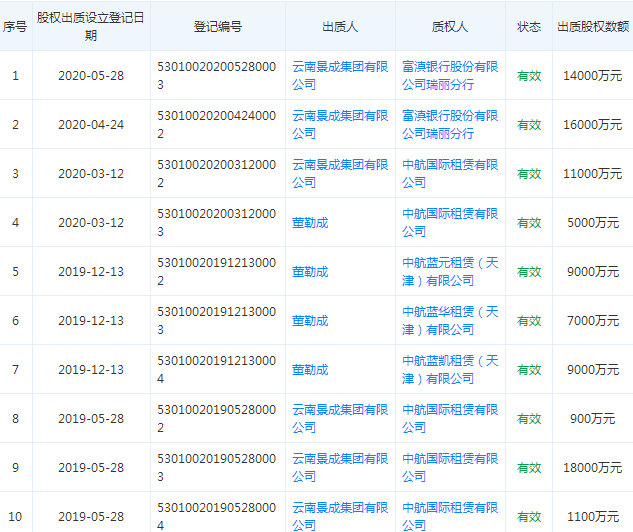
Task: Open 云南景成集团有限公司 pledgor link in row 3
Action: 340,174
